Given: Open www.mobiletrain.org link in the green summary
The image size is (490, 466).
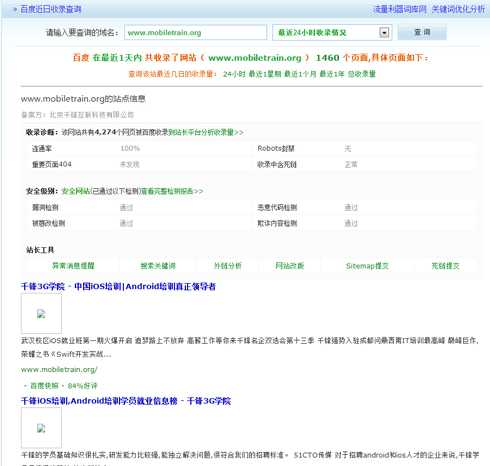Looking at the screenshot, I should pos(255,58).
